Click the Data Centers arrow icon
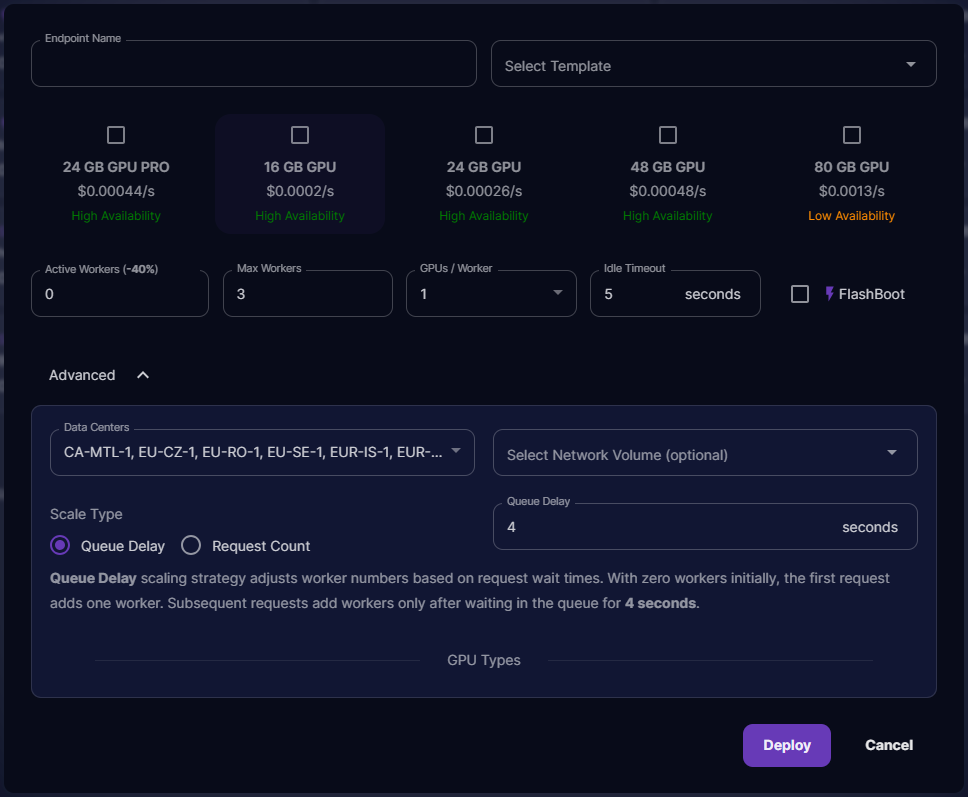 pos(456,451)
